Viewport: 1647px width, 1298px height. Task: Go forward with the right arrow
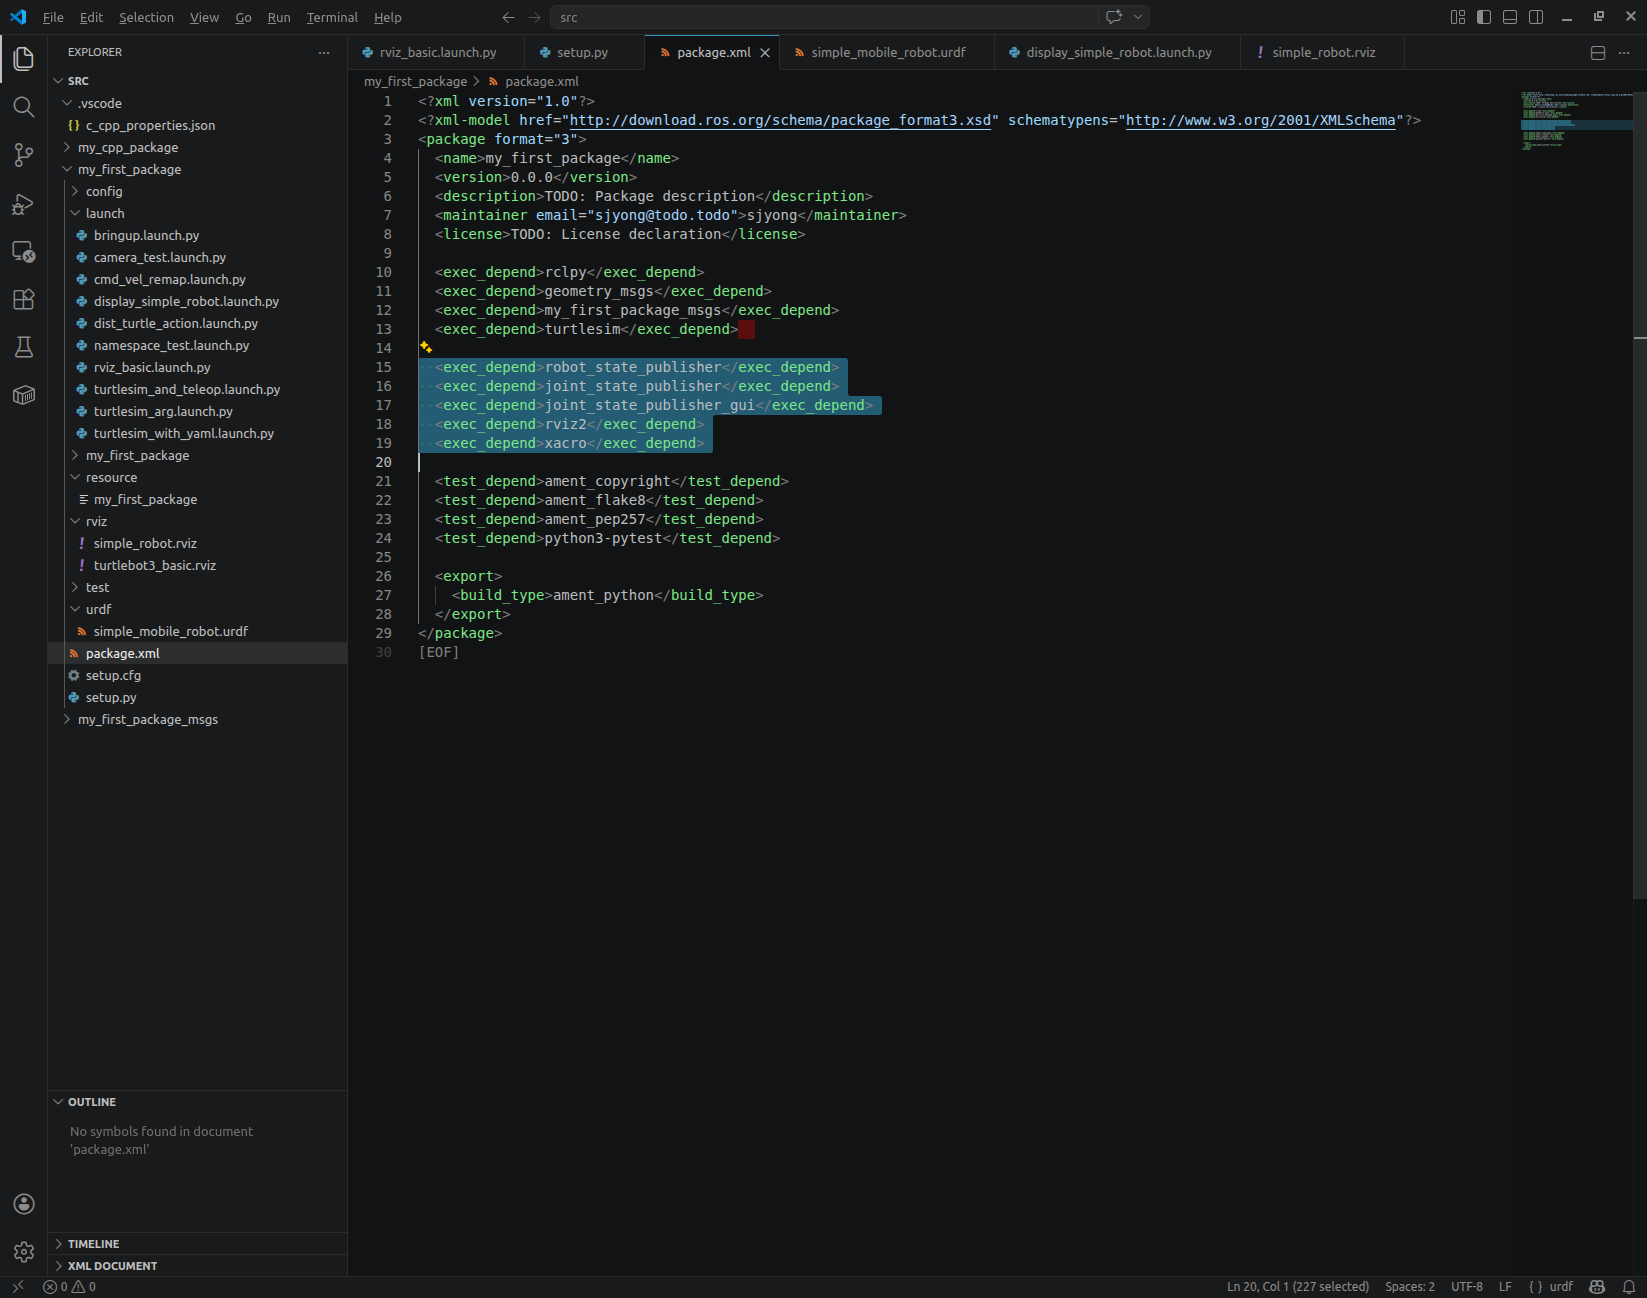point(535,17)
